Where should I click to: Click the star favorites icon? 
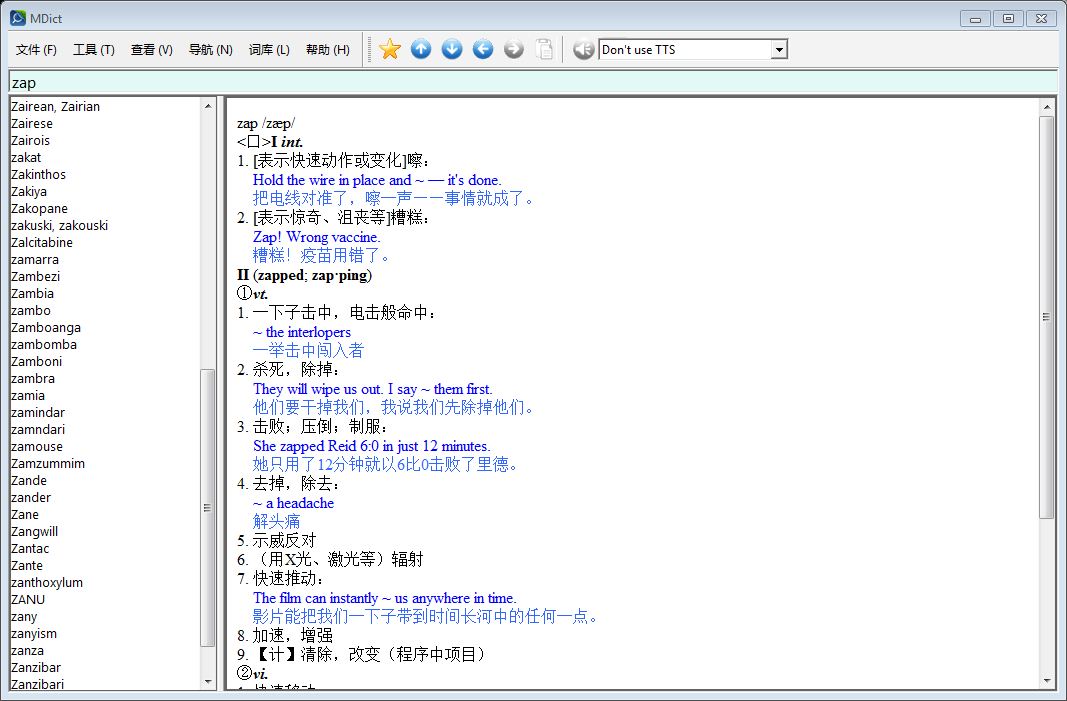pyautogui.click(x=390, y=49)
